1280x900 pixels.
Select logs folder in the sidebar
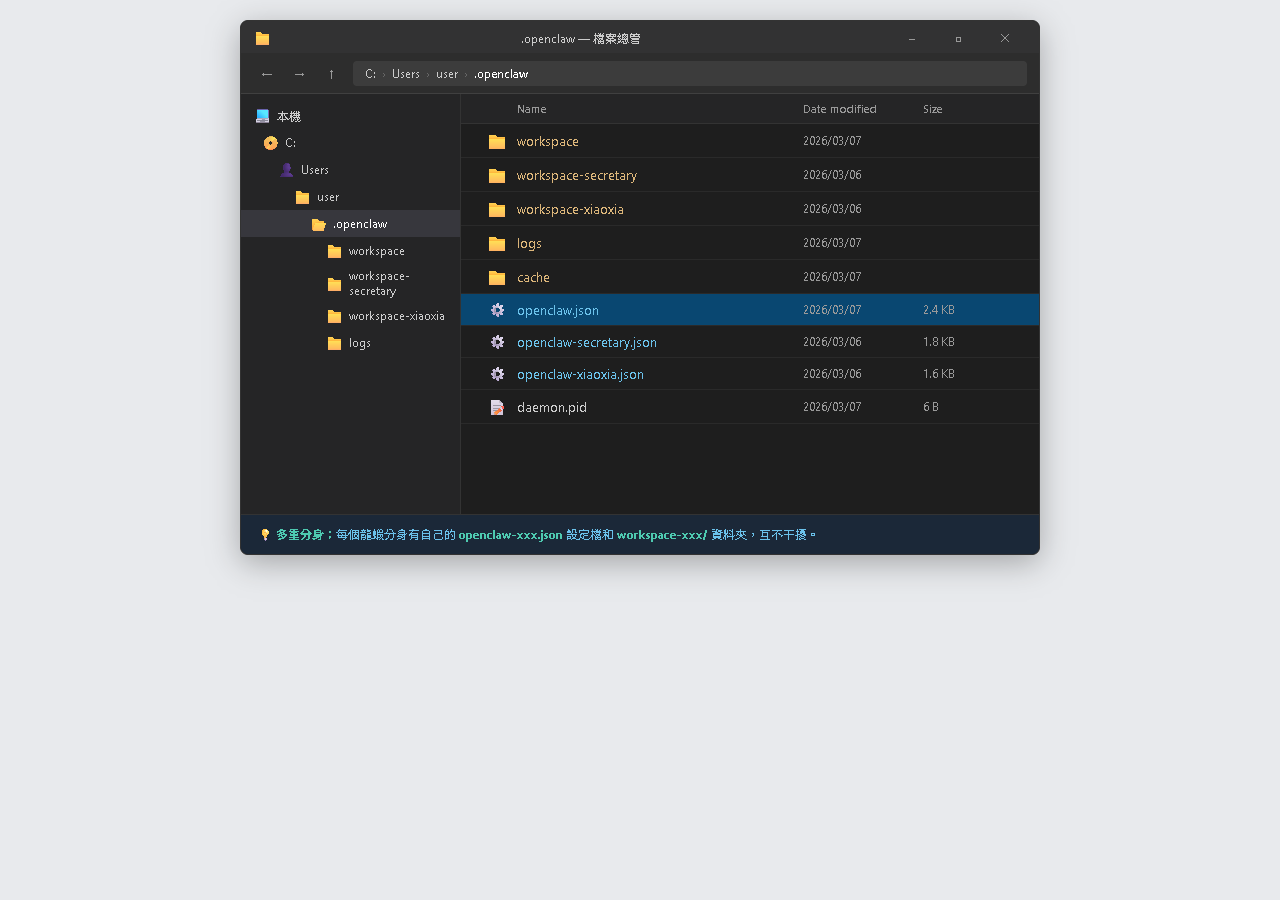(x=359, y=343)
